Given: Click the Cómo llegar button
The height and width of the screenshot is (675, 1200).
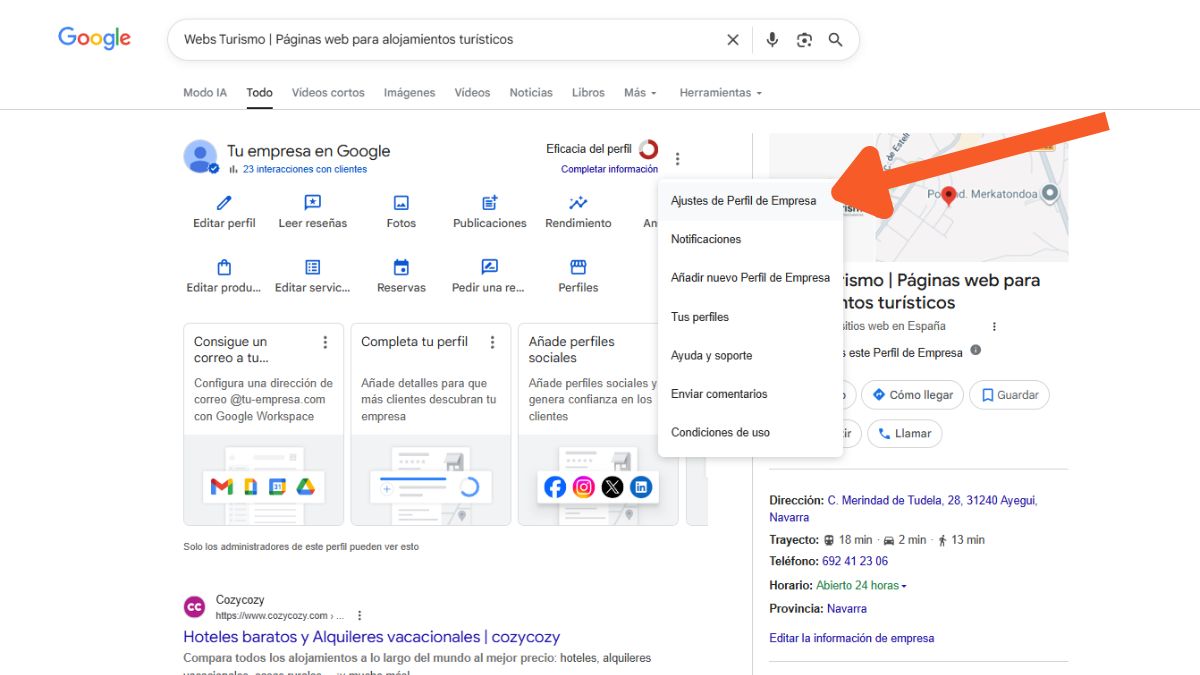Looking at the screenshot, I should point(911,394).
